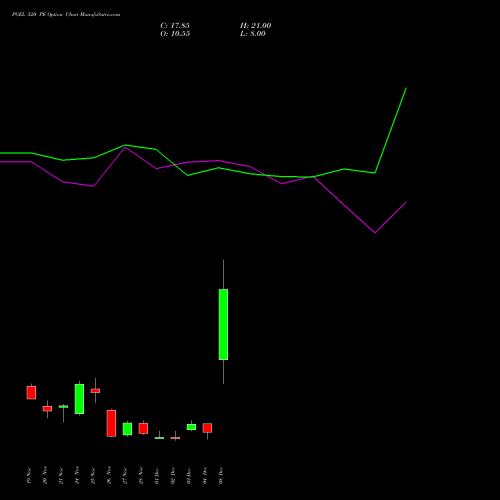This screenshot has height=500, width=500.
Task: Click the close value C: 17.85
Action: tap(175, 26)
